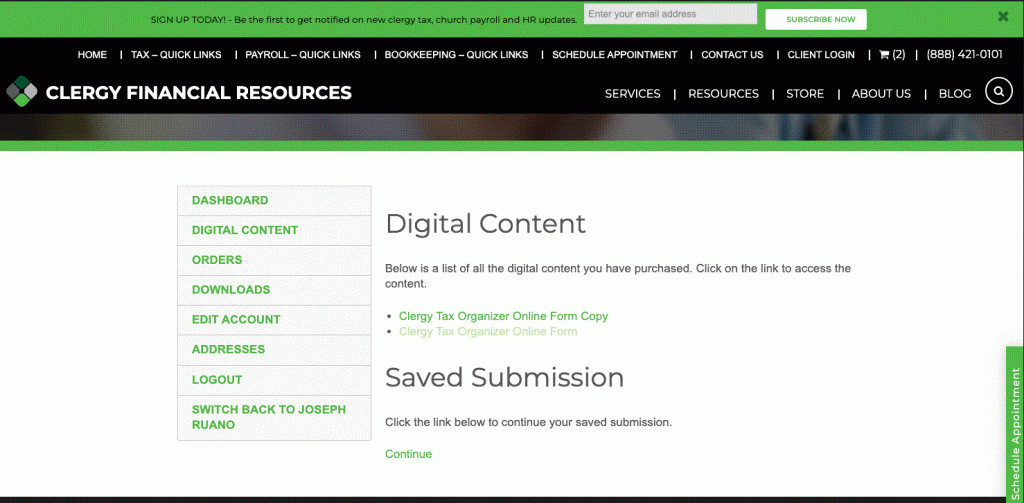Open Clergy Tax Organizer Online Form Copy

503,316
